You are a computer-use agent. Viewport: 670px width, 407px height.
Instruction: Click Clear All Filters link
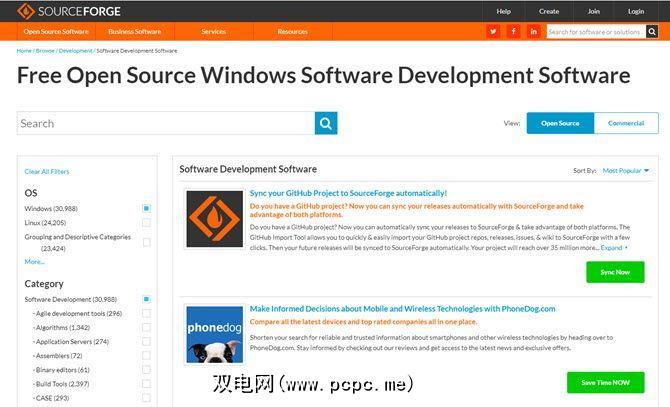click(x=47, y=172)
